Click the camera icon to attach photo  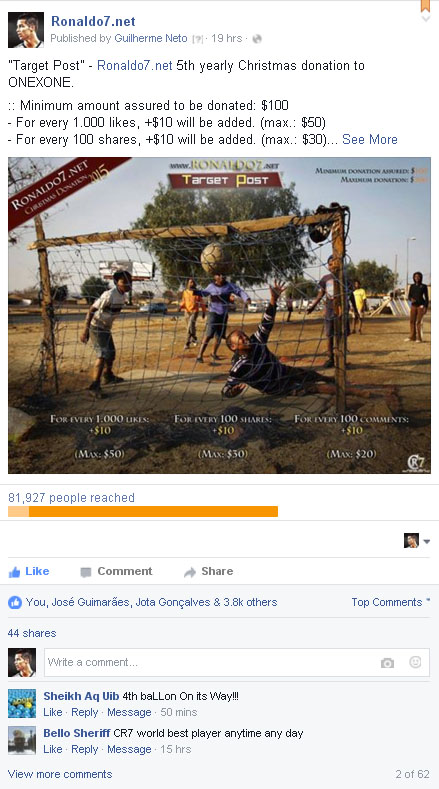(387, 663)
